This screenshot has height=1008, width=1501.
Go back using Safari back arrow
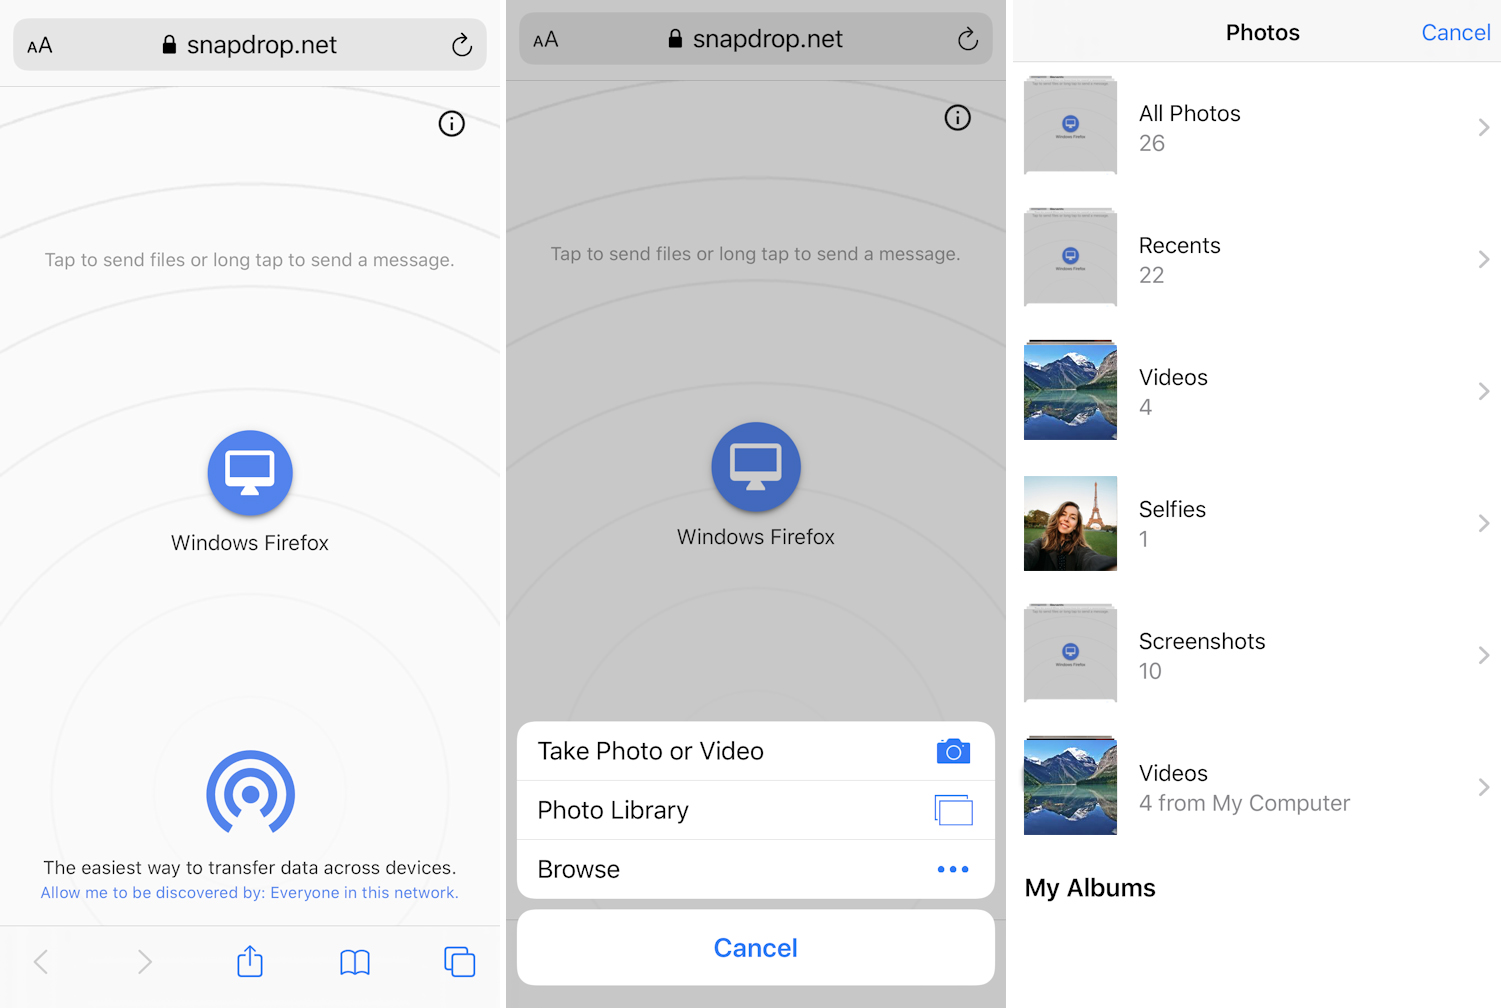point(41,962)
